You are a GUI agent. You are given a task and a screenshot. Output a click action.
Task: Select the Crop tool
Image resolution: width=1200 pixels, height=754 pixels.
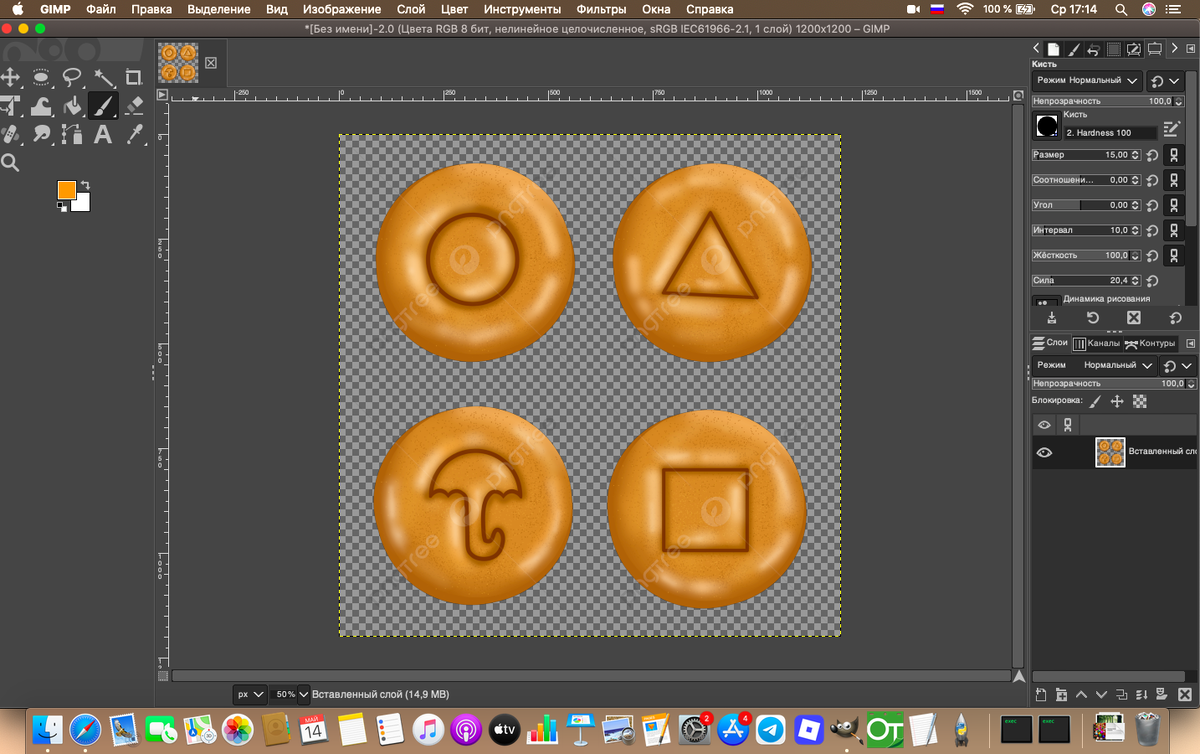133,77
